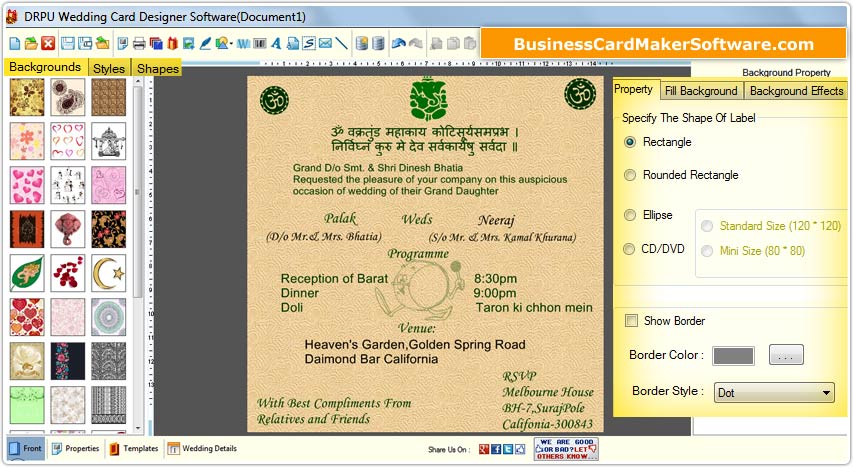
Task: Click the 'Neeraj' groom name text
Action: 496,220
